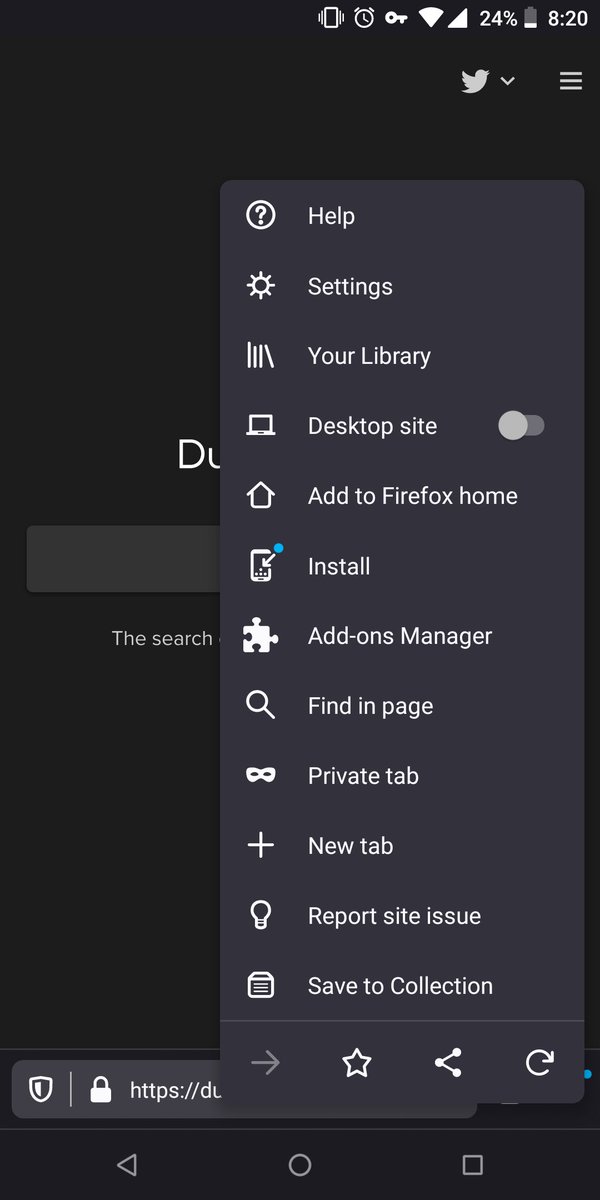
Task: Reload the page with the refresh icon
Action: point(539,1063)
